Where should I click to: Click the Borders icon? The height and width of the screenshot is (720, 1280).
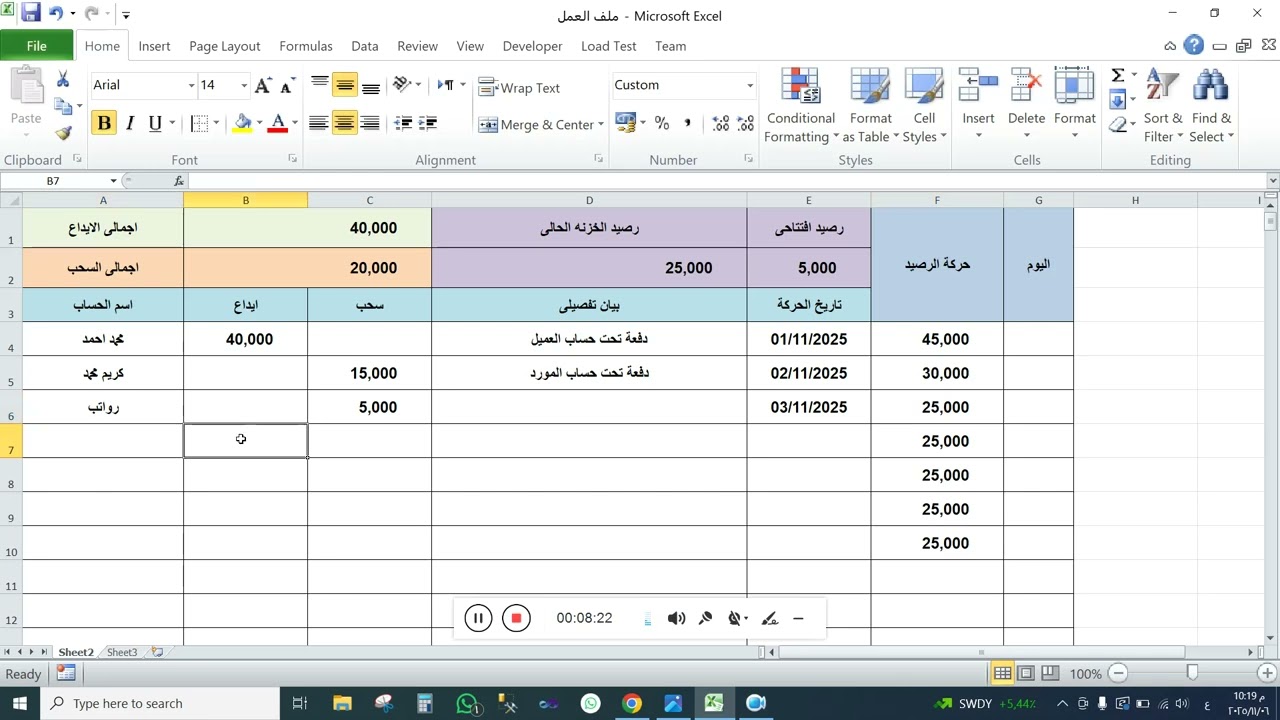pyautogui.click(x=199, y=123)
